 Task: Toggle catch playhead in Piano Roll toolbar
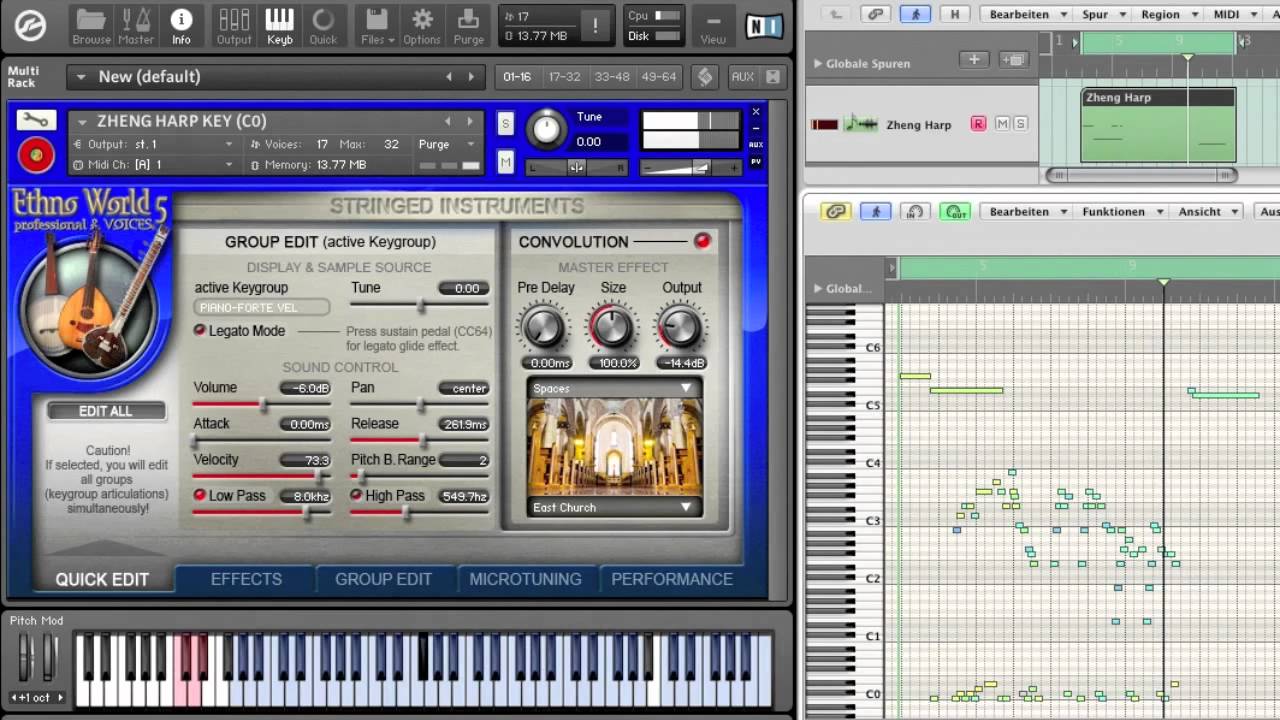point(875,211)
